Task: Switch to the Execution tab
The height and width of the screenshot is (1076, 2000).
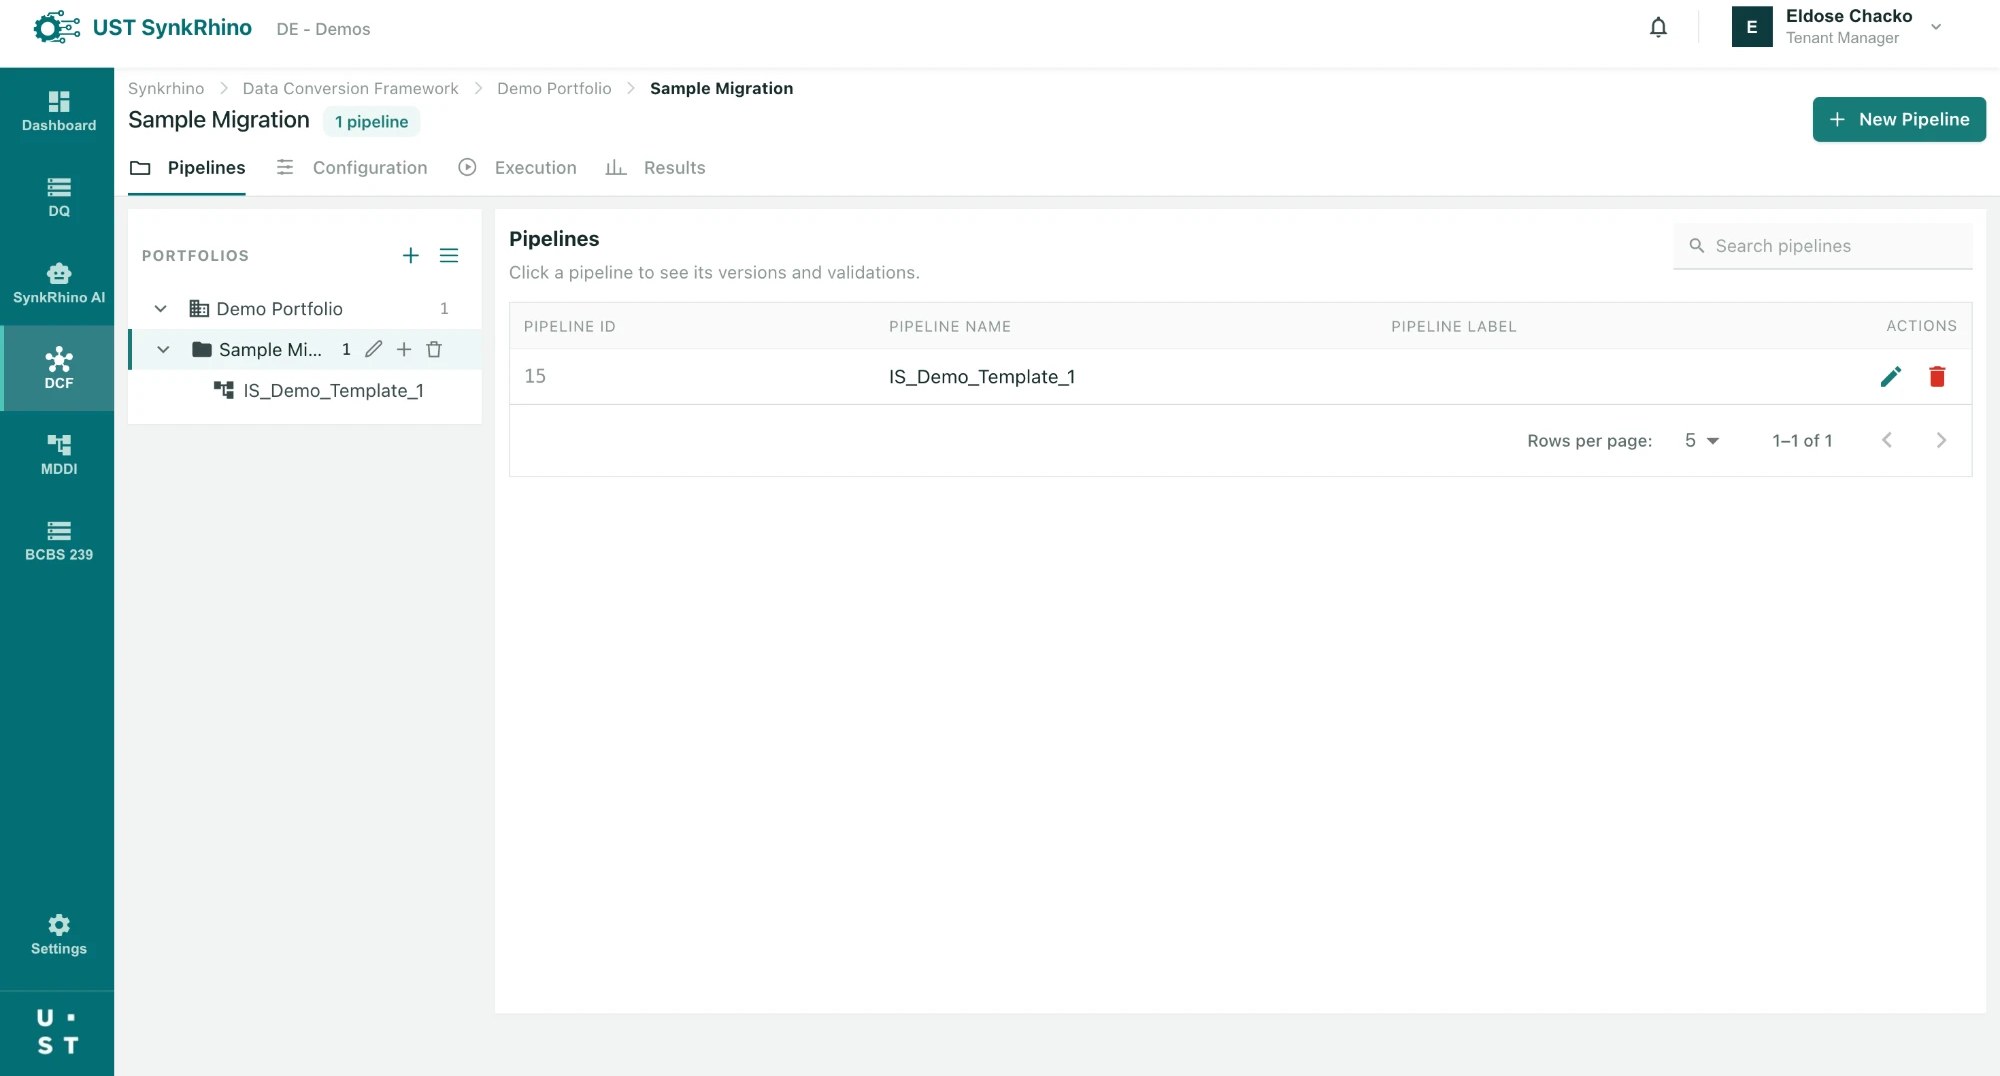Action: point(517,168)
